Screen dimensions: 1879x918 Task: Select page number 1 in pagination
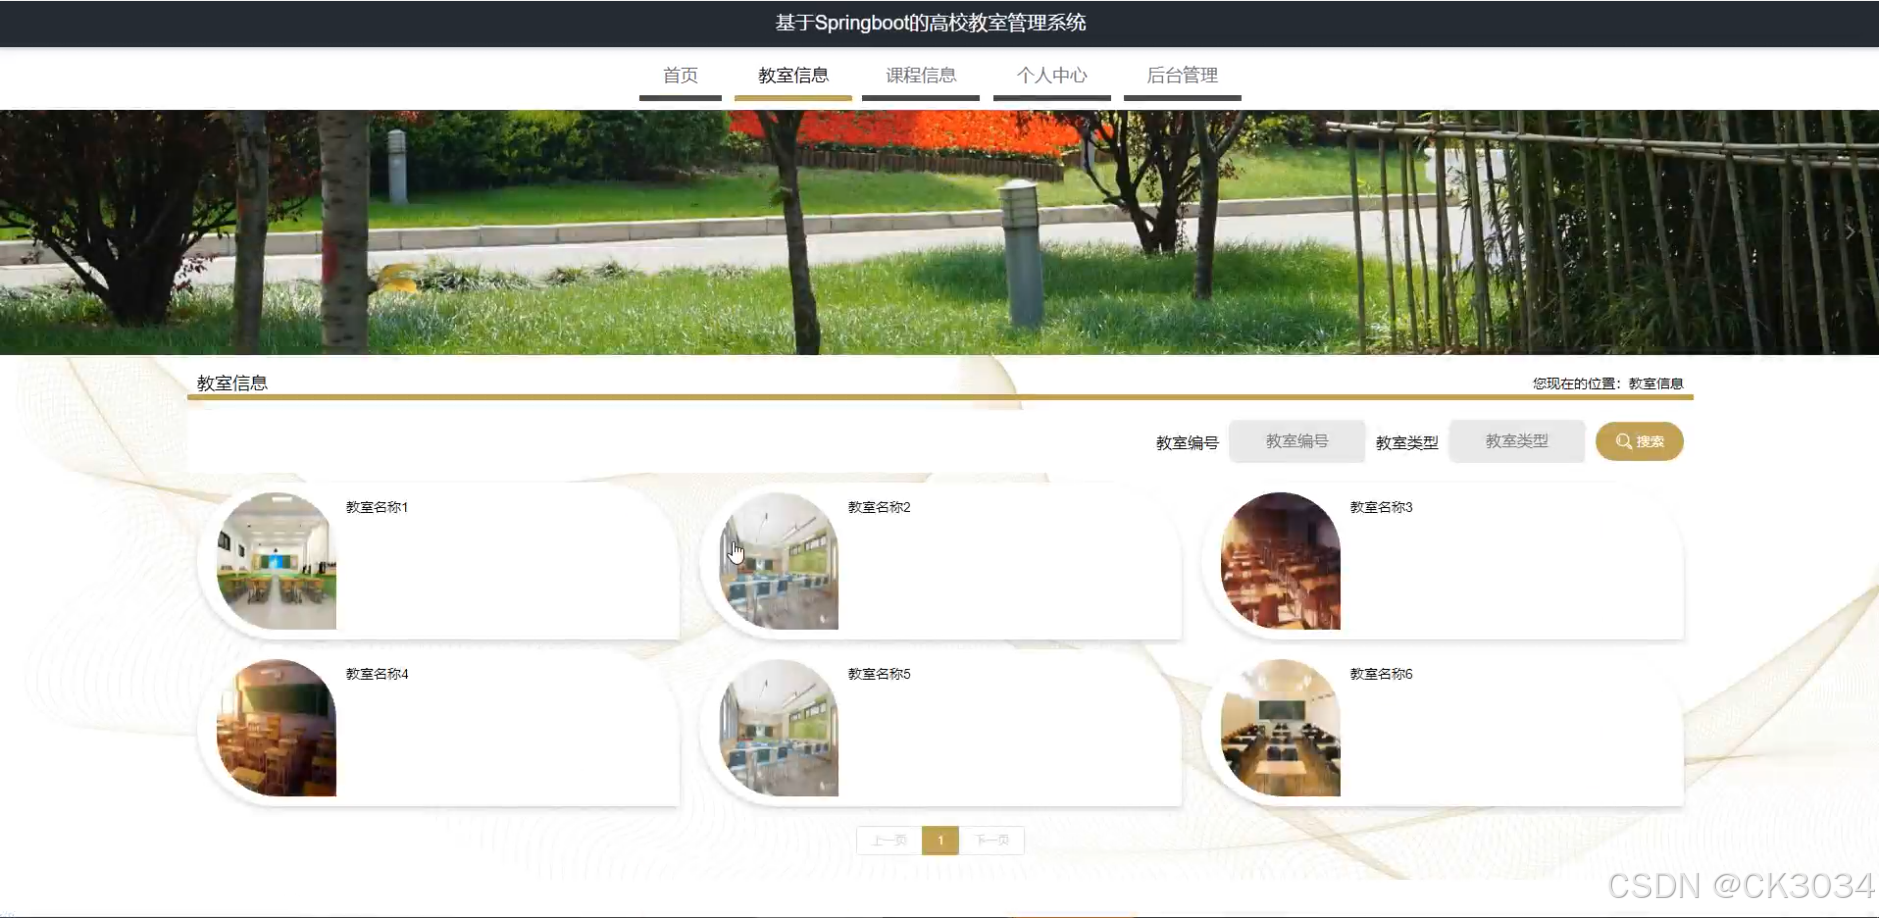point(940,840)
